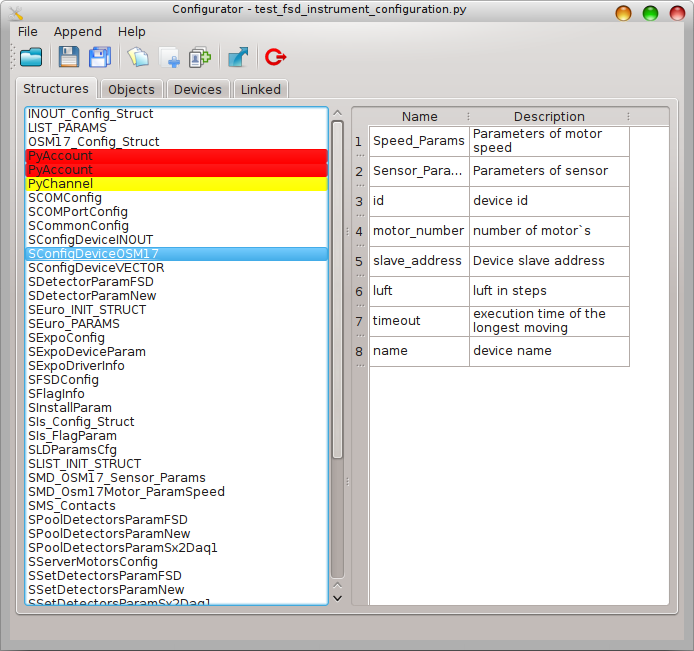
Task: Click the add device contacts icon
Action: (199, 57)
